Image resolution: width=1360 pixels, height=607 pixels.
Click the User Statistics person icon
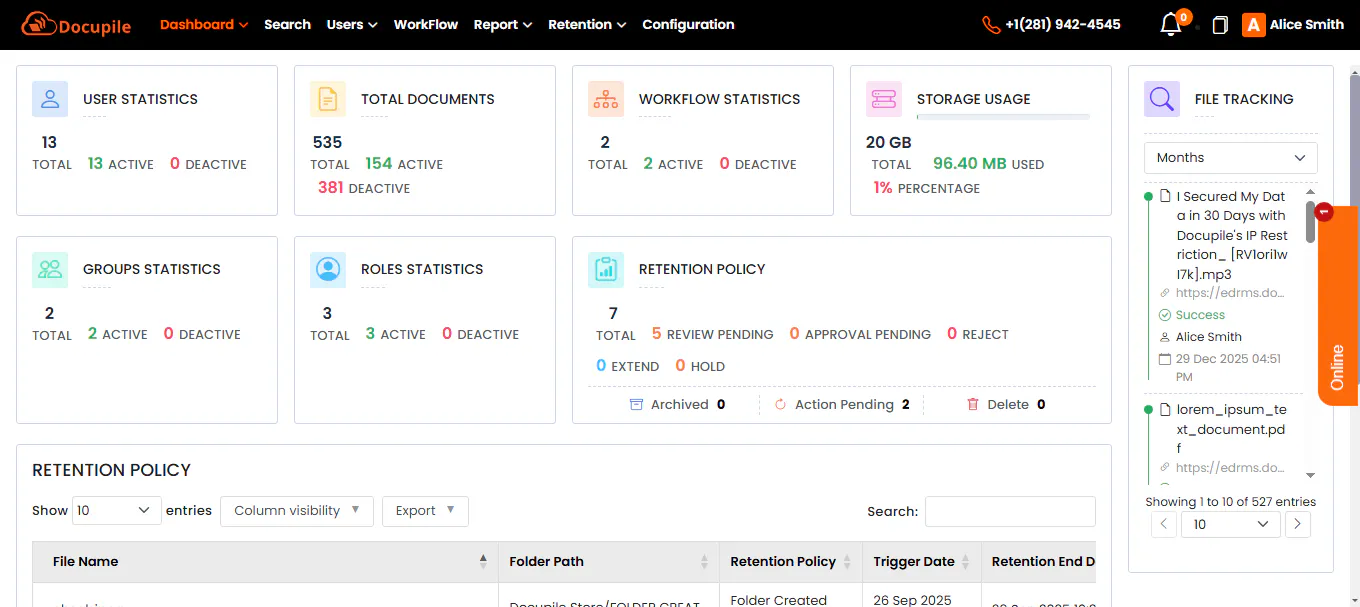point(50,99)
